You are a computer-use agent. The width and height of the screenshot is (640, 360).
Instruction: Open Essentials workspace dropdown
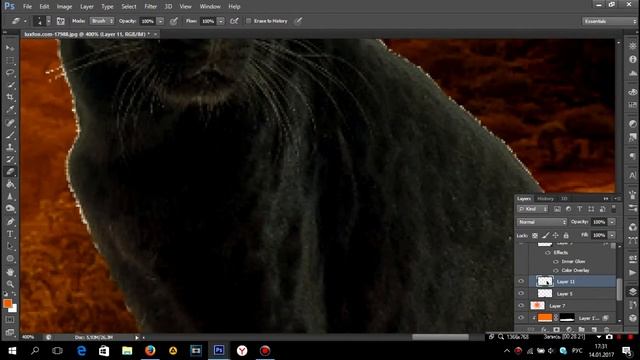609,21
